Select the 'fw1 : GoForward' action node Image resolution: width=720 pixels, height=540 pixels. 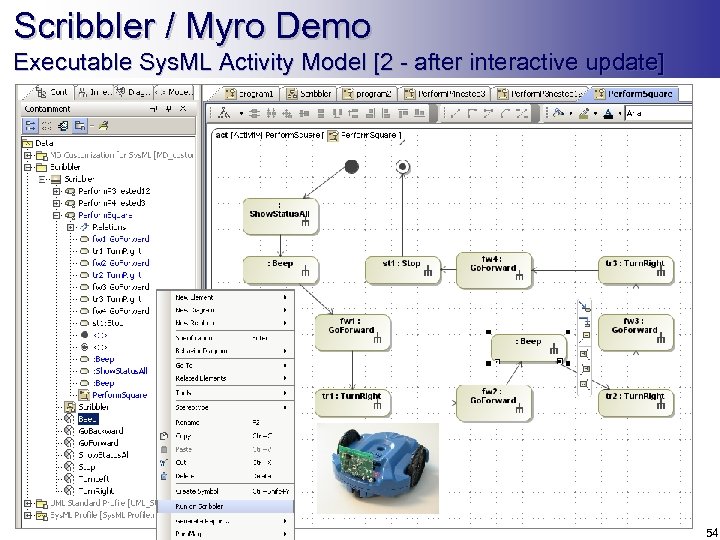tap(353, 332)
